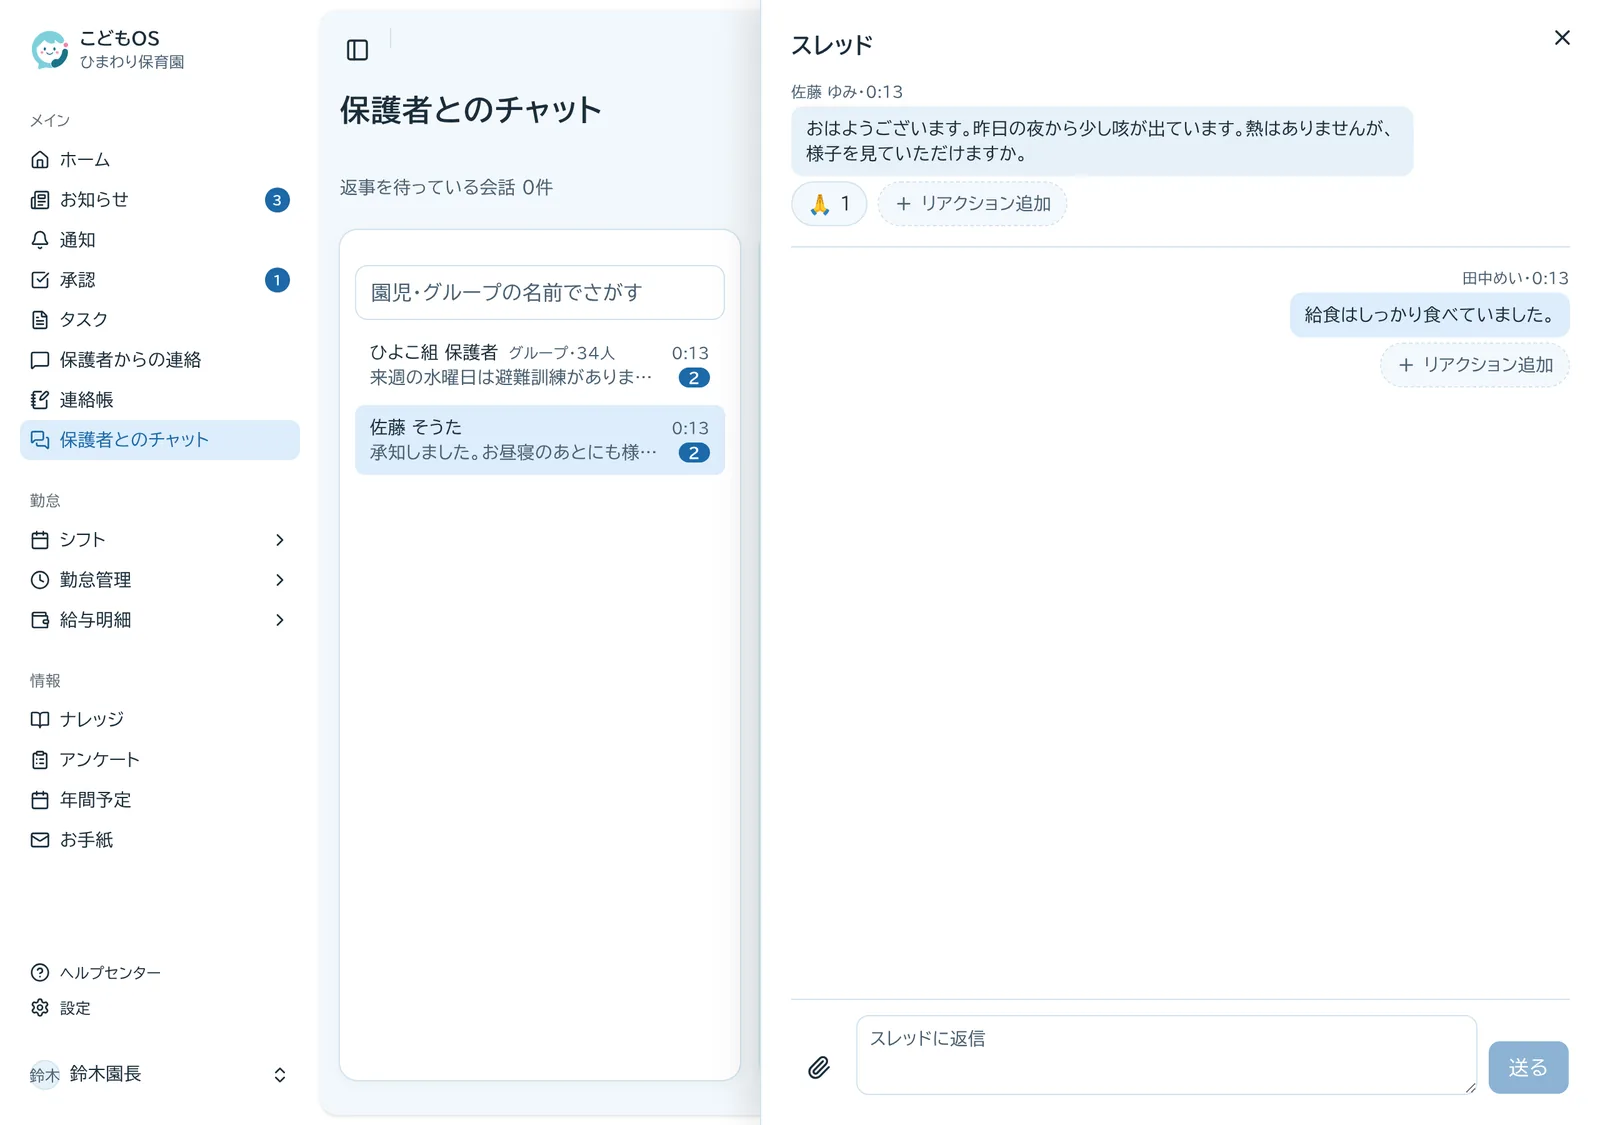Viewport: 1600px width, 1125px height.
Task: Click the ホーム house icon
Action: [40, 160]
